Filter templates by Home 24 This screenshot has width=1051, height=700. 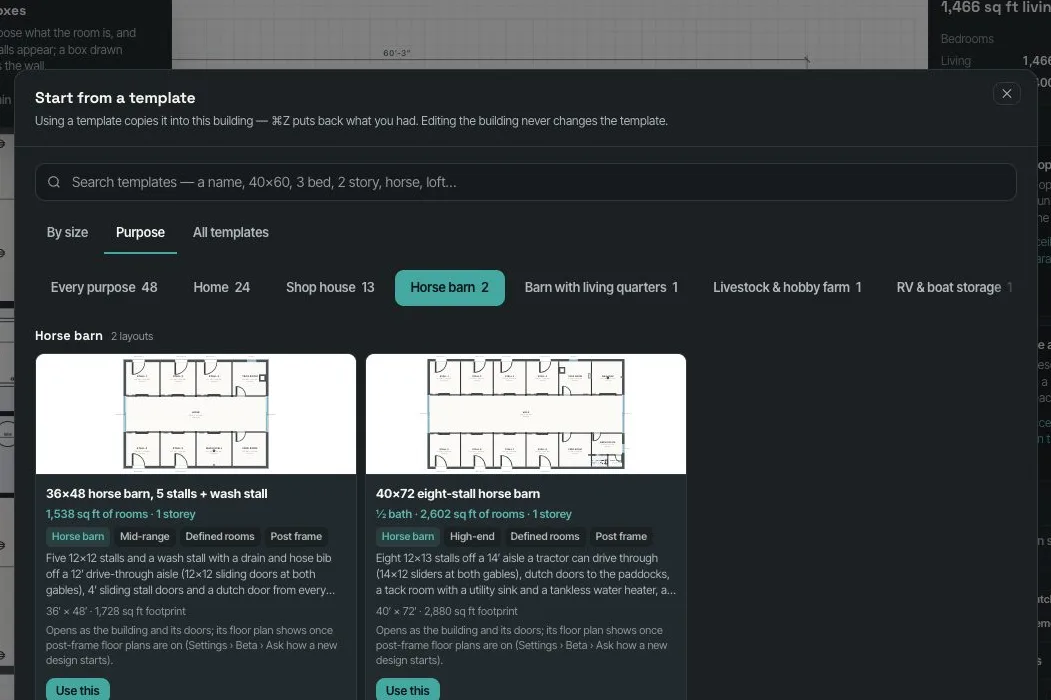221,288
